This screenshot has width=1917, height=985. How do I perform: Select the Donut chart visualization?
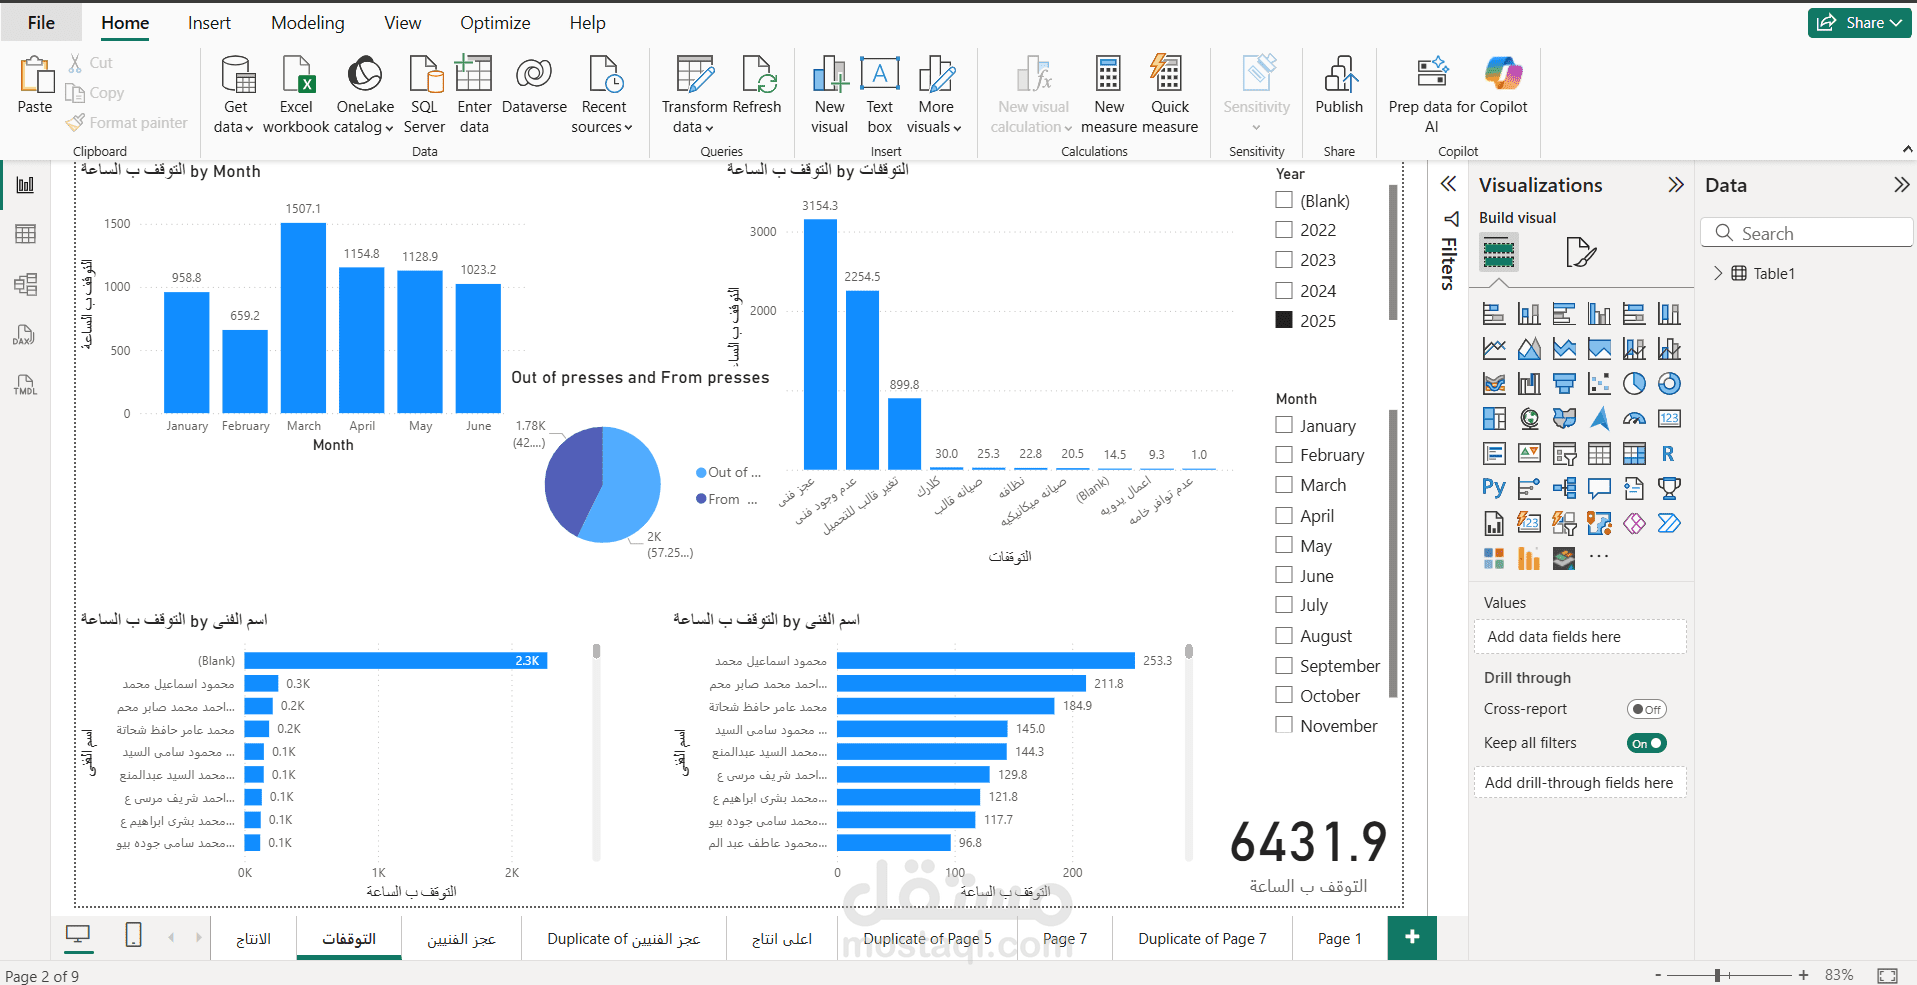tap(1669, 384)
